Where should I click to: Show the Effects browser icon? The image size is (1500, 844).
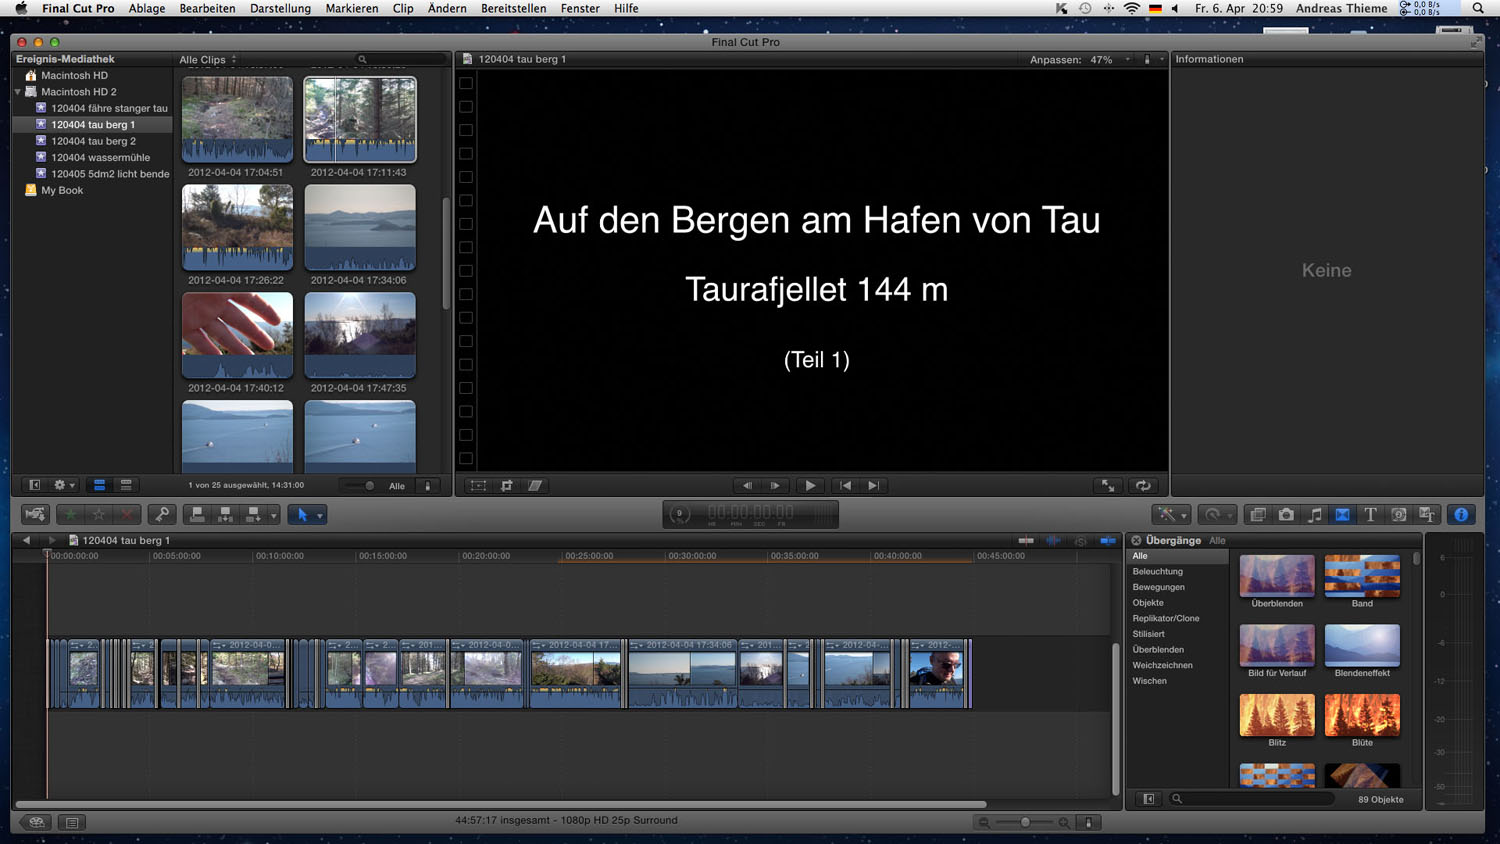point(1258,514)
